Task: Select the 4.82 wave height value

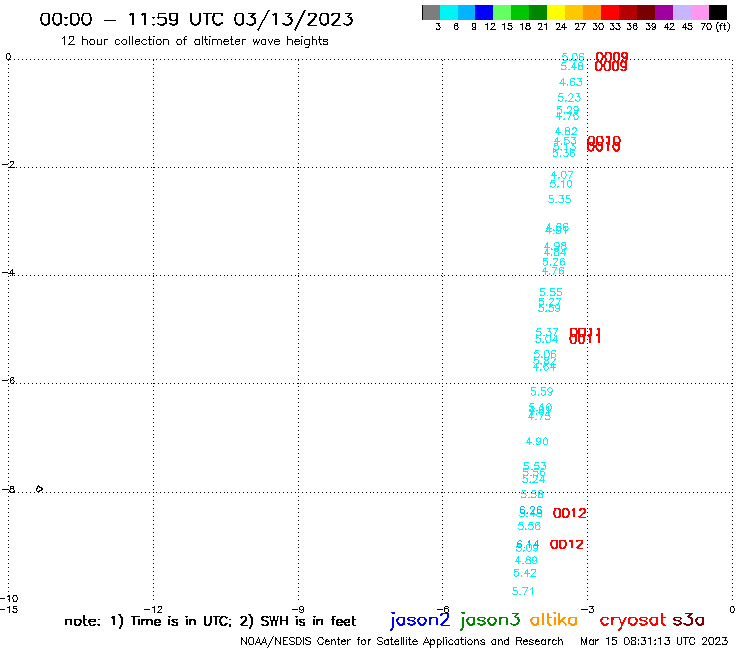Action: [566, 131]
